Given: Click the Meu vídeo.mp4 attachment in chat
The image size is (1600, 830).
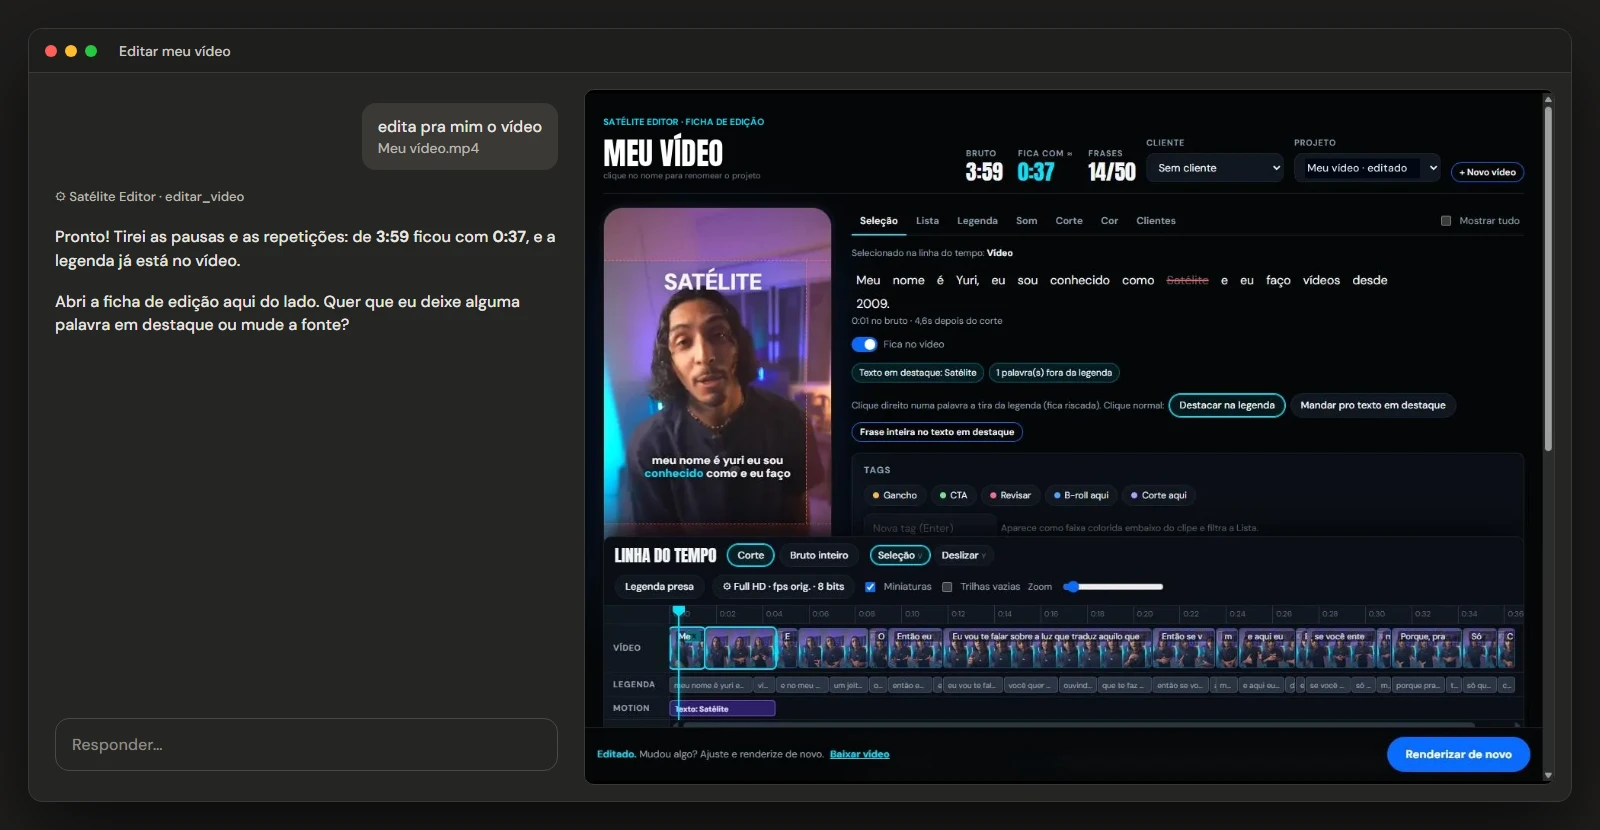Looking at the screenshot, I should [x=428, y=148].
